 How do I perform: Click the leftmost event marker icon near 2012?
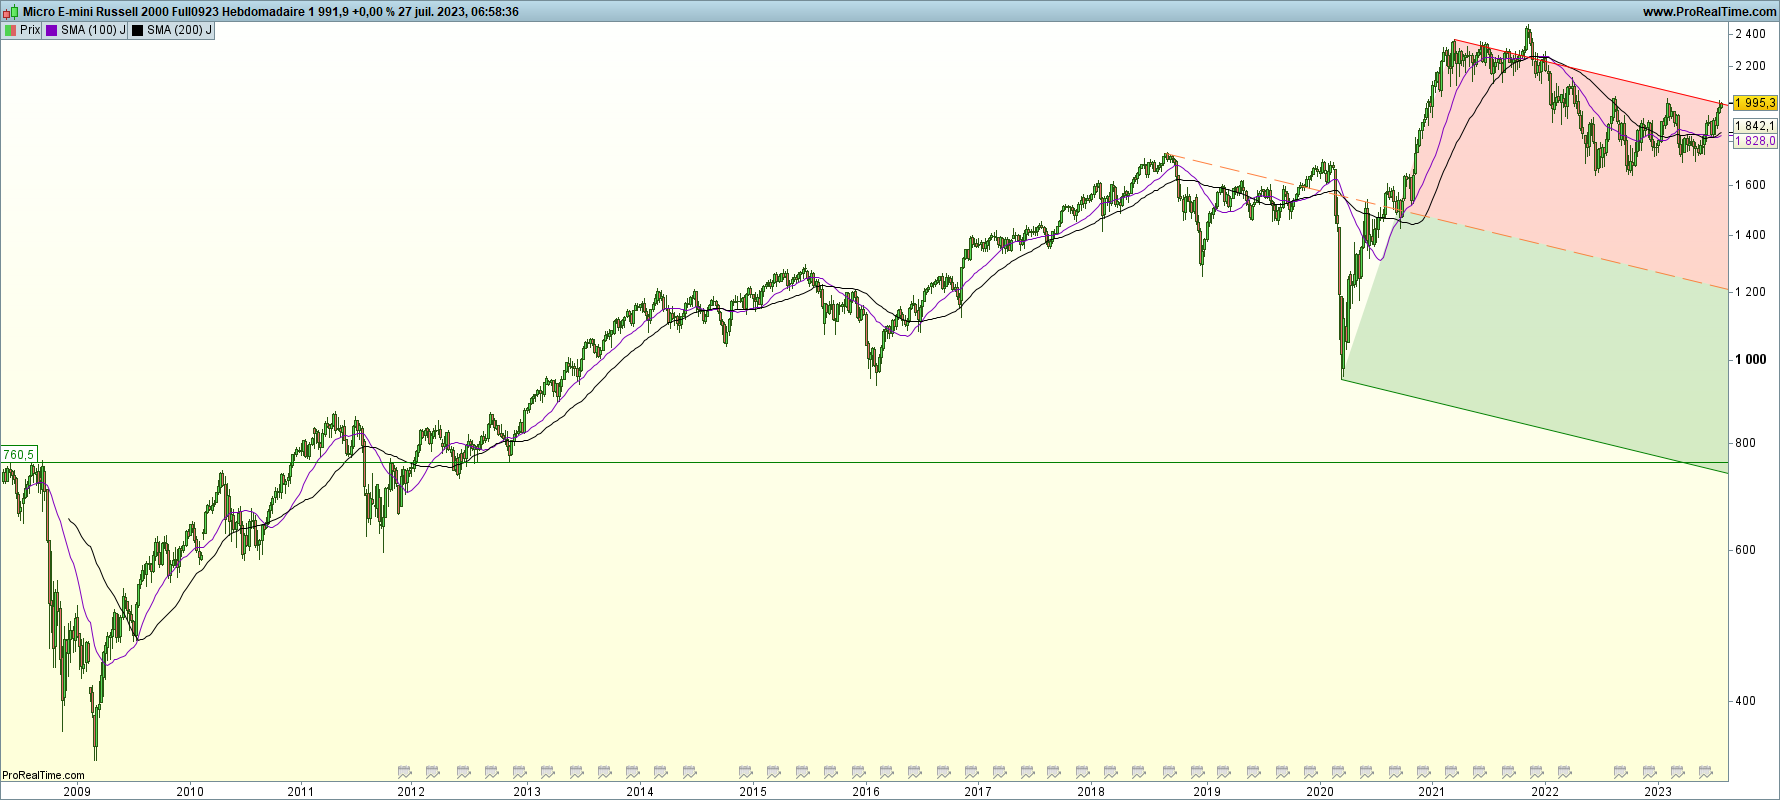click(404, 772)
